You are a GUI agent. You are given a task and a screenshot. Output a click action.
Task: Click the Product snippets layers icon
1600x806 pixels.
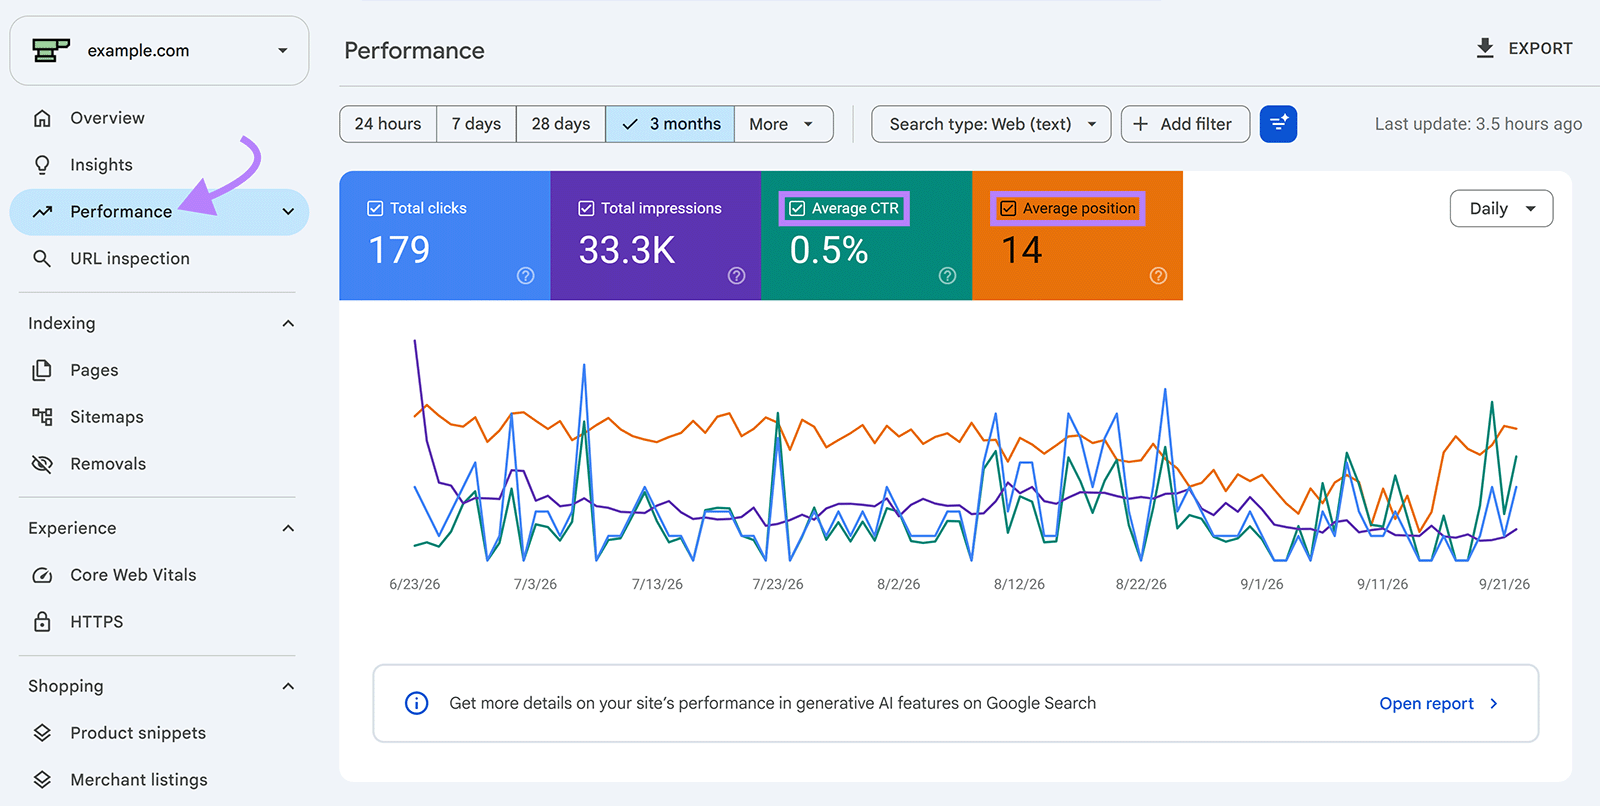pos(42,733)
